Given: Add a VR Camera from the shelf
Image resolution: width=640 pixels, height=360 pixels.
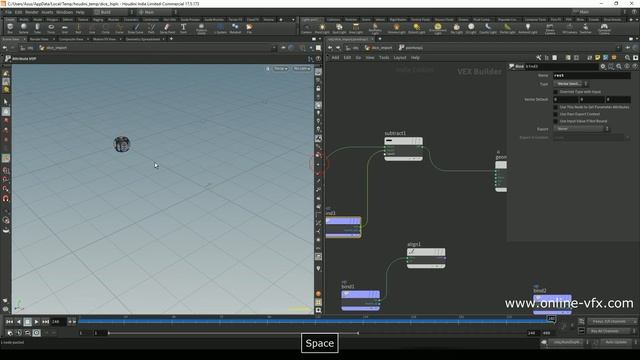Looking at the screenshot, I should click(x=569, y=28).
